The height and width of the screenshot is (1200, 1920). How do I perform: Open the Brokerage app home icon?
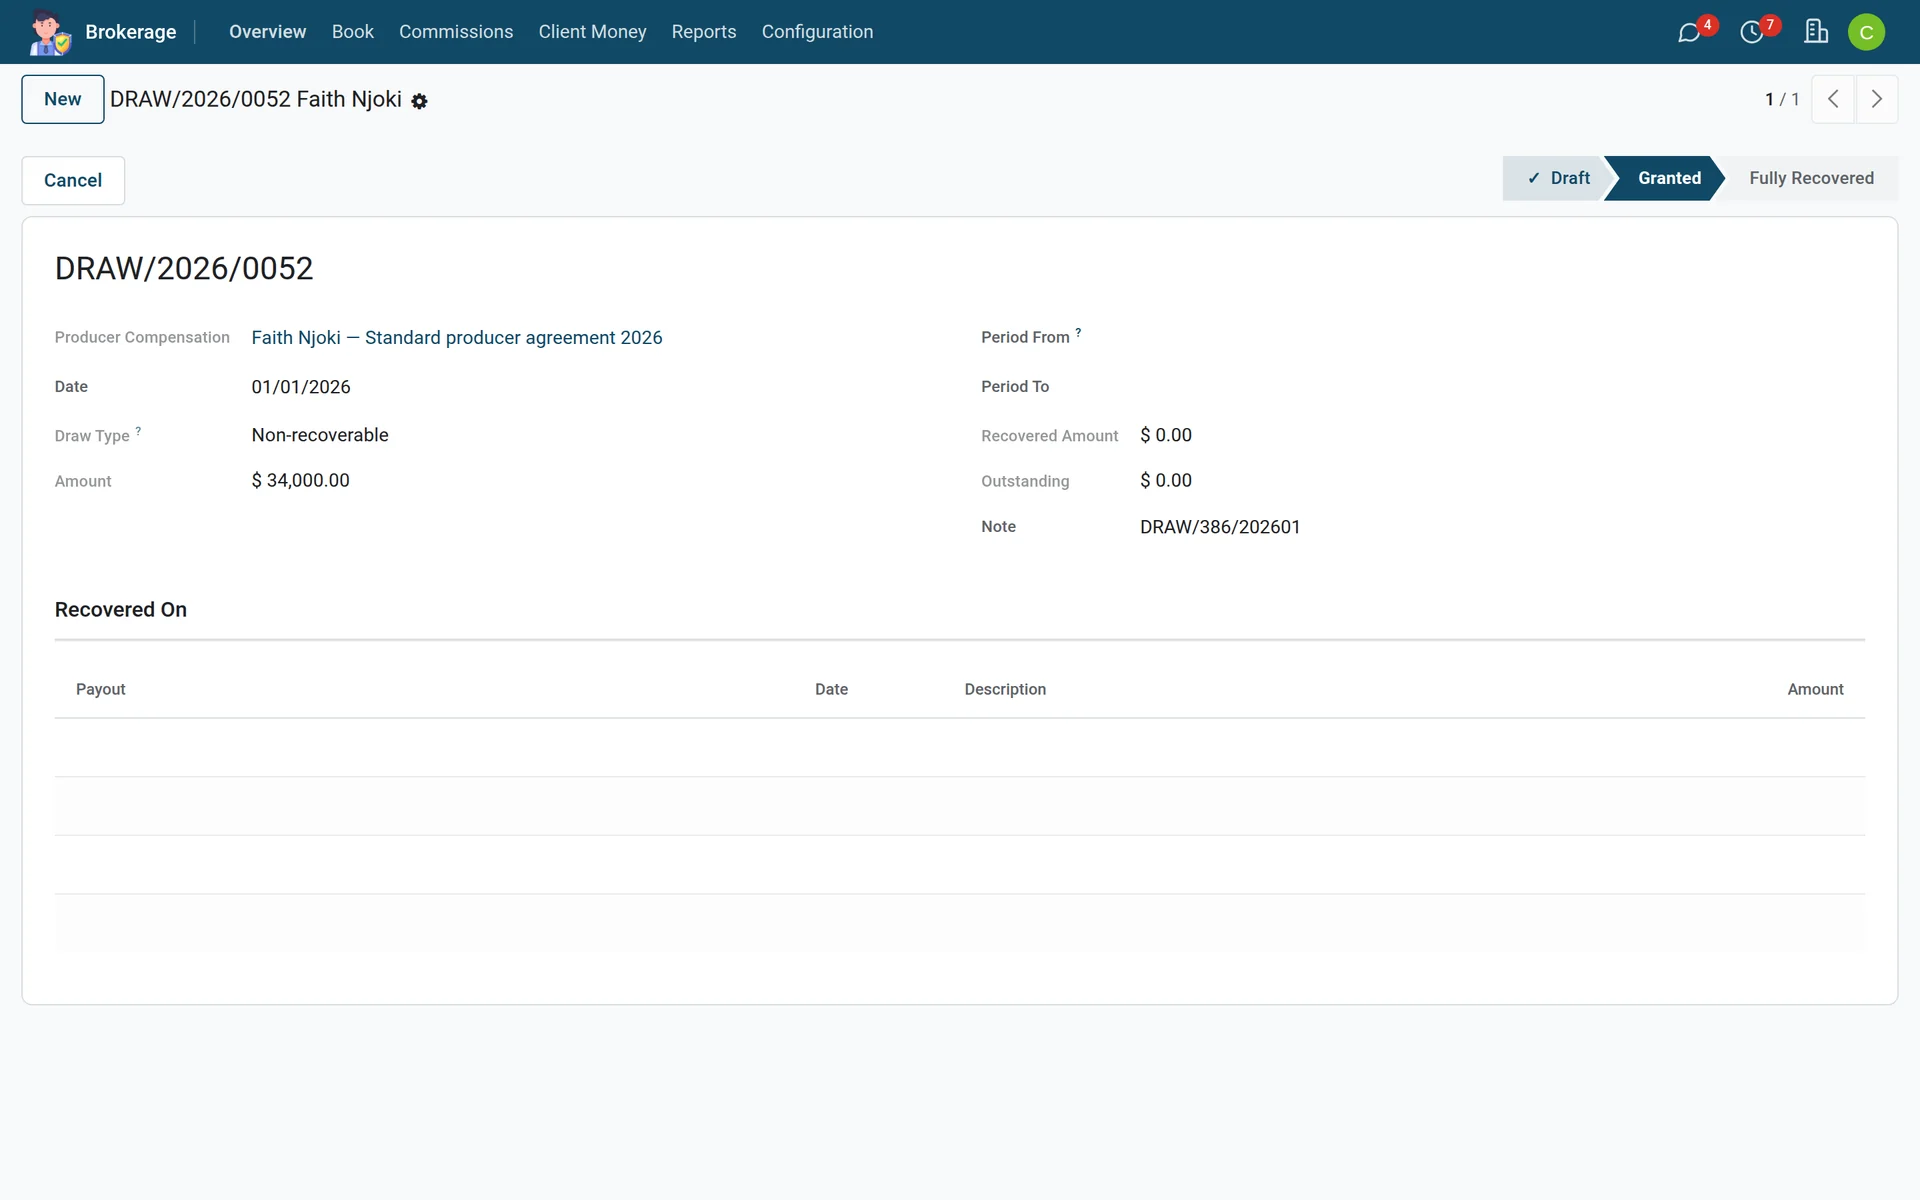pos(49,32)
